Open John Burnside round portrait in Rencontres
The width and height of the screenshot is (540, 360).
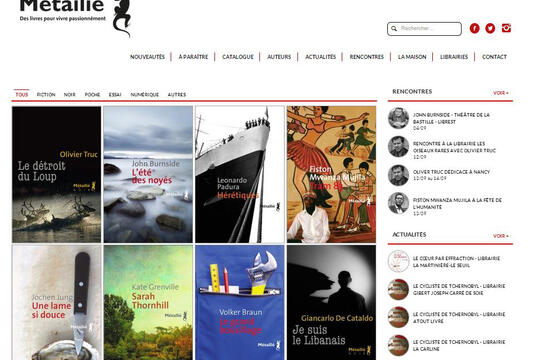pyautogui.click(x=398, y=118)
